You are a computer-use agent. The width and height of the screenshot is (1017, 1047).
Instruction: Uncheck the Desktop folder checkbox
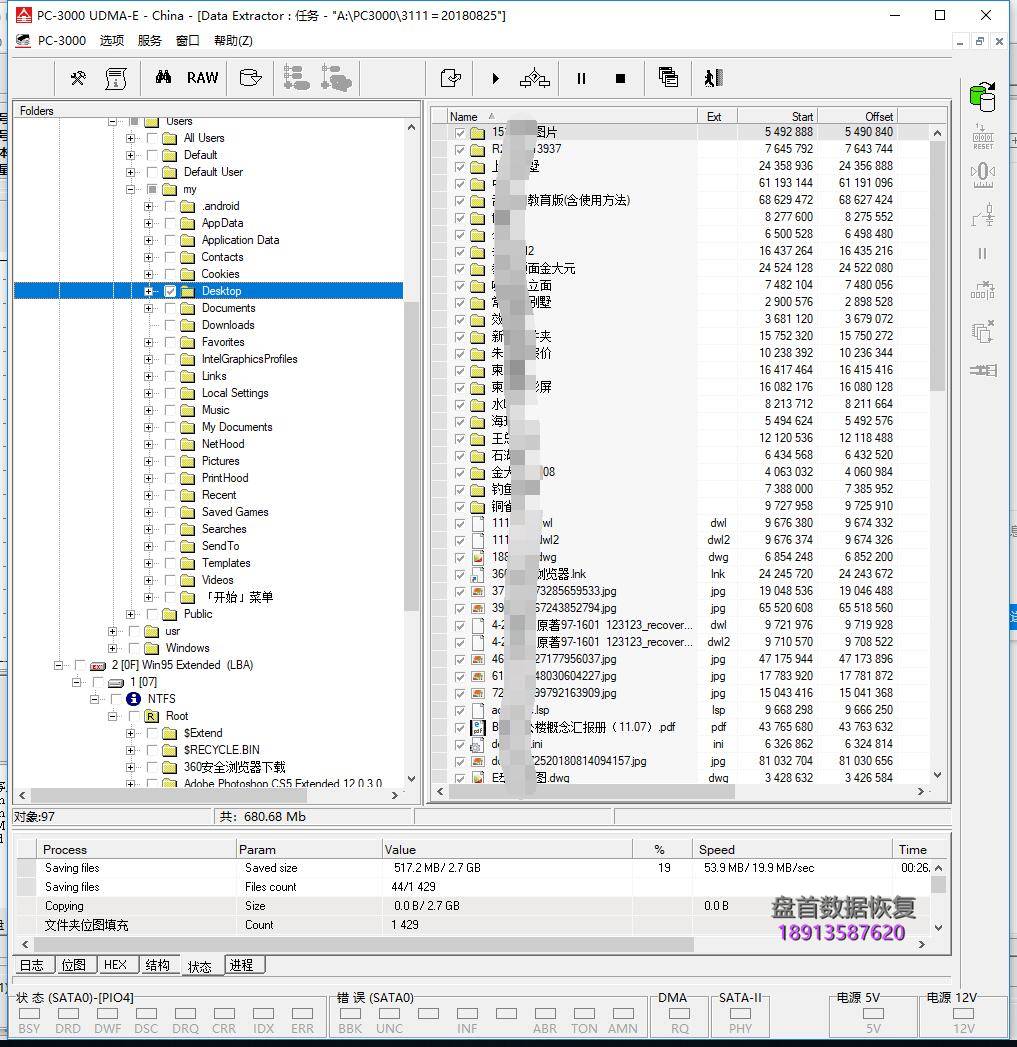170,291
